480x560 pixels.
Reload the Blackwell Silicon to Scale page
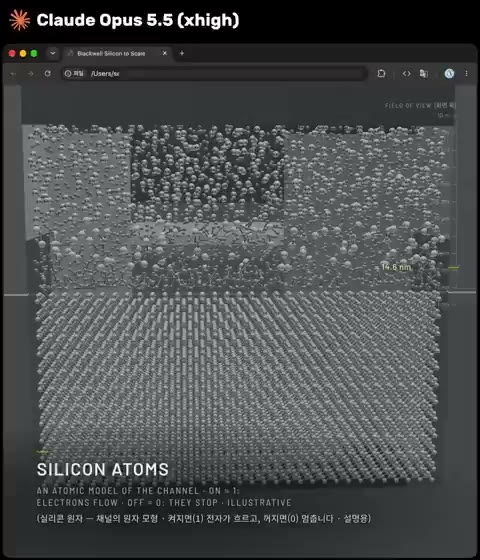click(x=48, y=74)
